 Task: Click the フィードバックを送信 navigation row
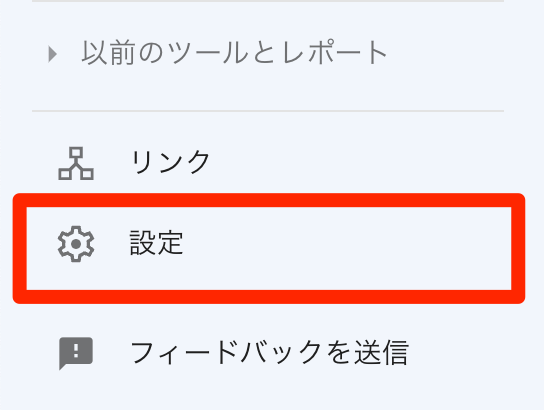tap(268, 353)
